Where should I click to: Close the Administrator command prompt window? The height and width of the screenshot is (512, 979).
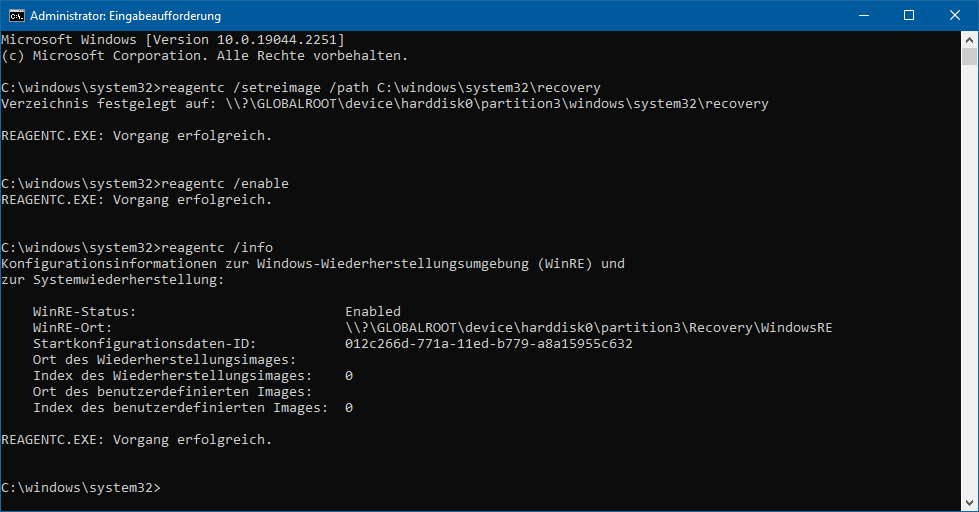click(955, 16)
